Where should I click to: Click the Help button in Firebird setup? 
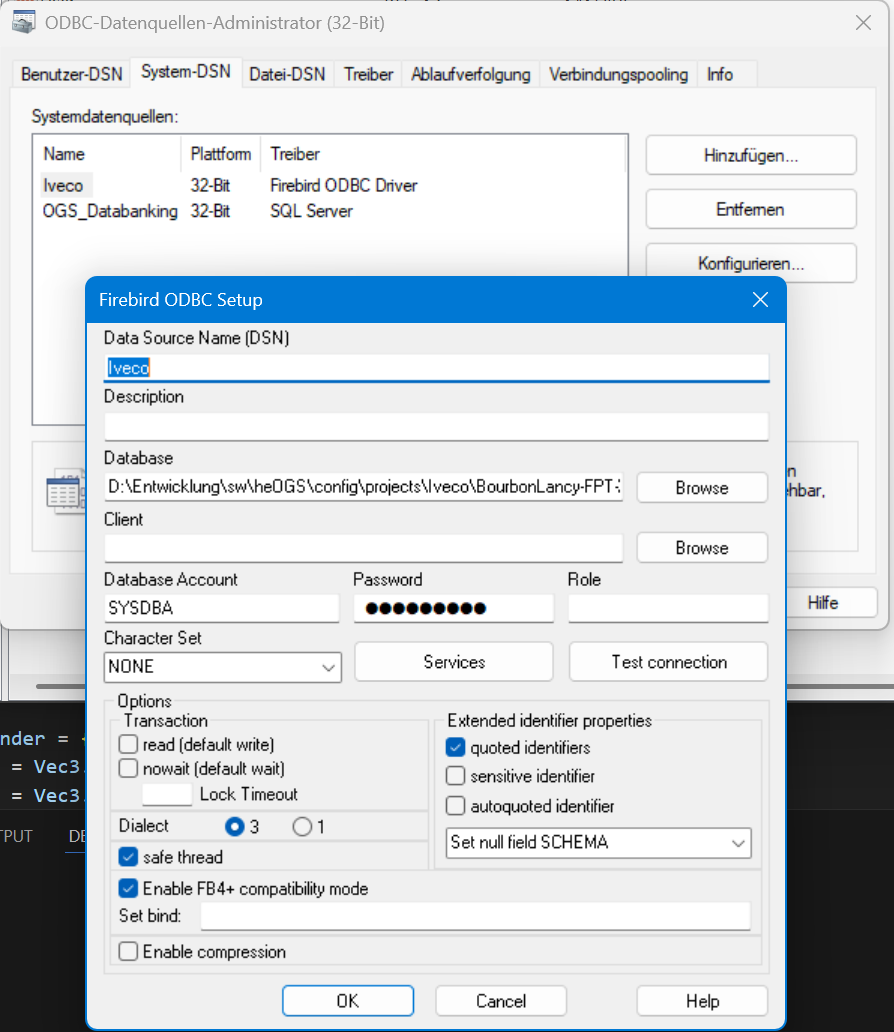click(702, 1001)
